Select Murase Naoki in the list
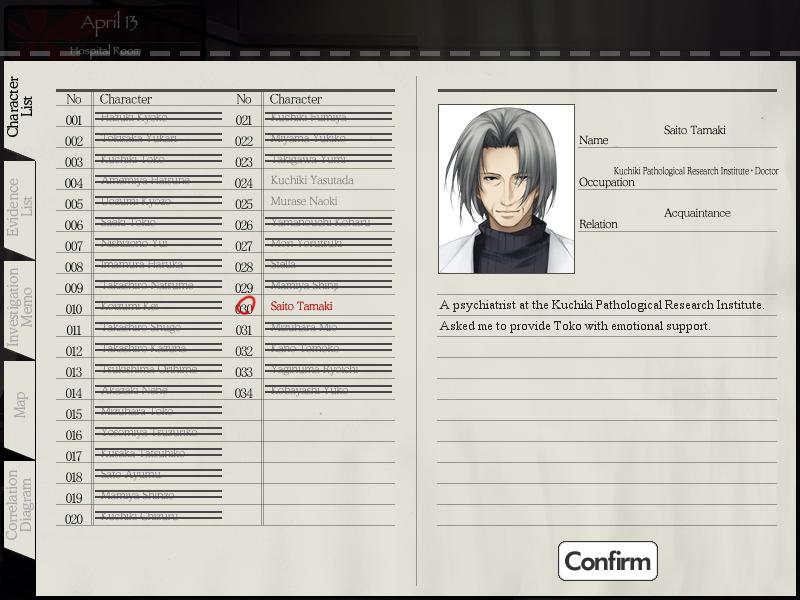This screenshot has width=800, height=600. pos(304,201)
